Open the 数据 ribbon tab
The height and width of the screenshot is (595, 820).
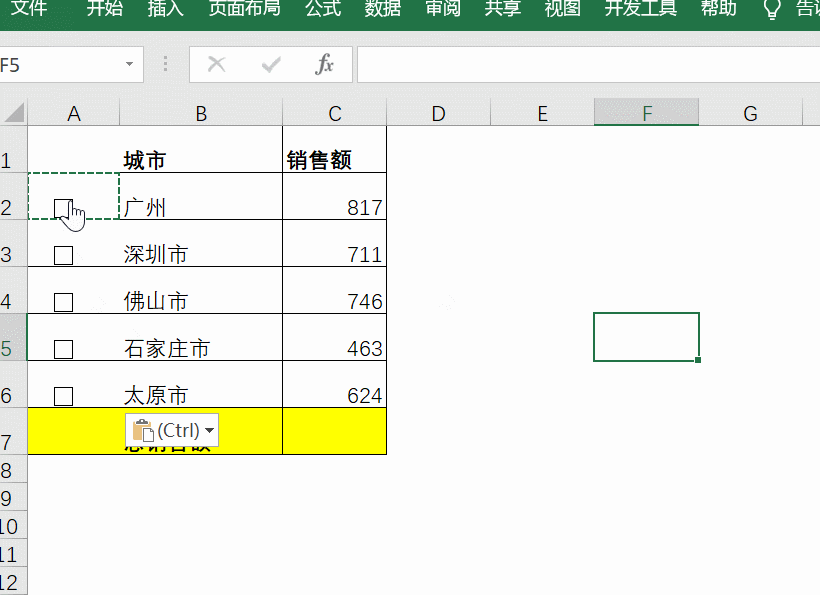[383, 8]
